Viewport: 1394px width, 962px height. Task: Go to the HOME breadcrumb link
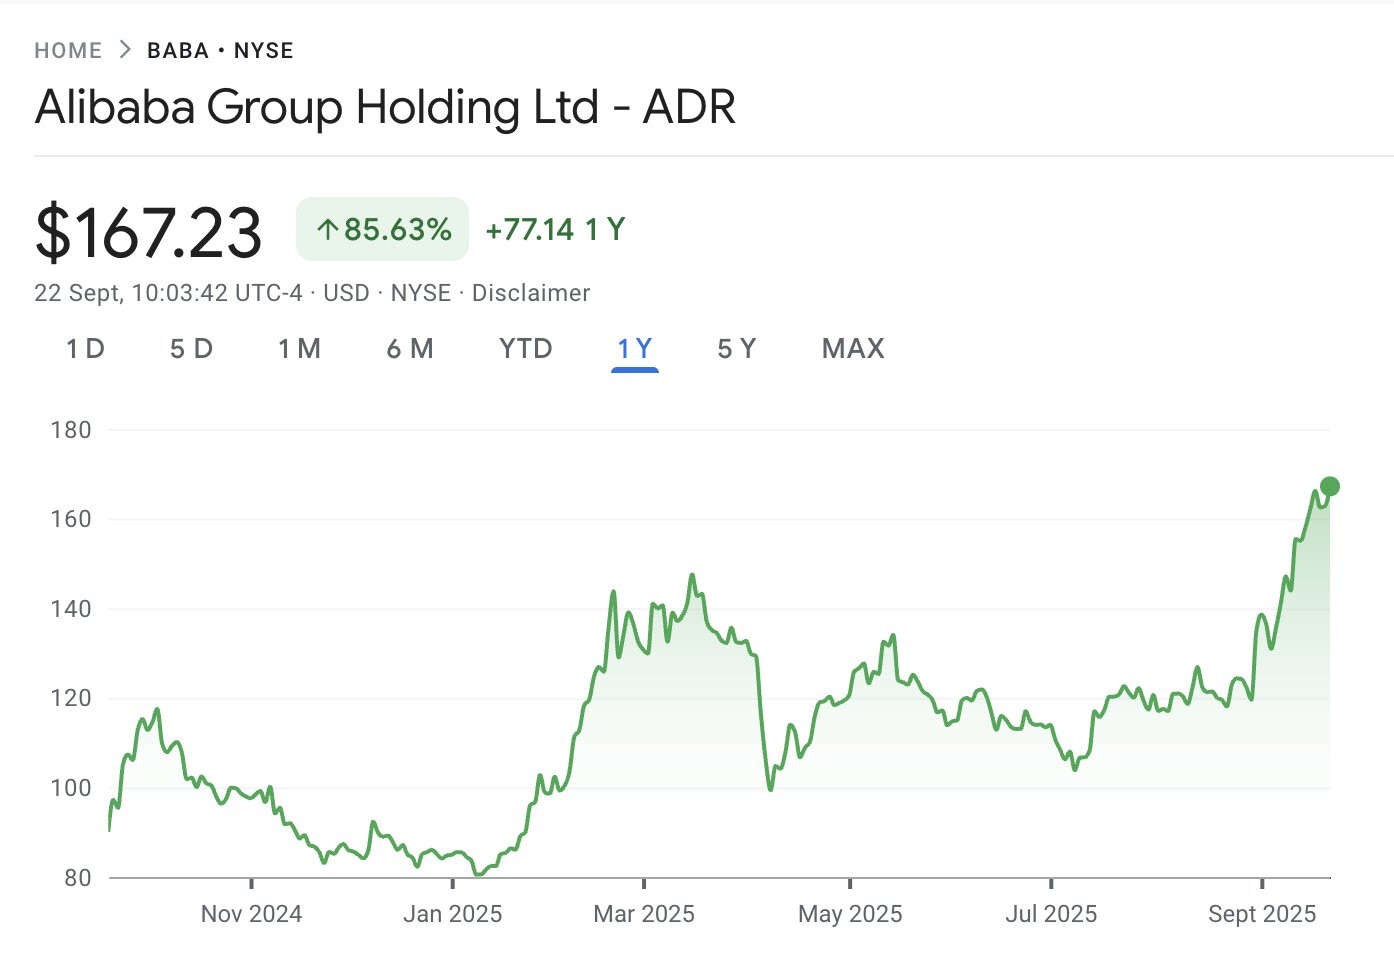tap(68, 51)
